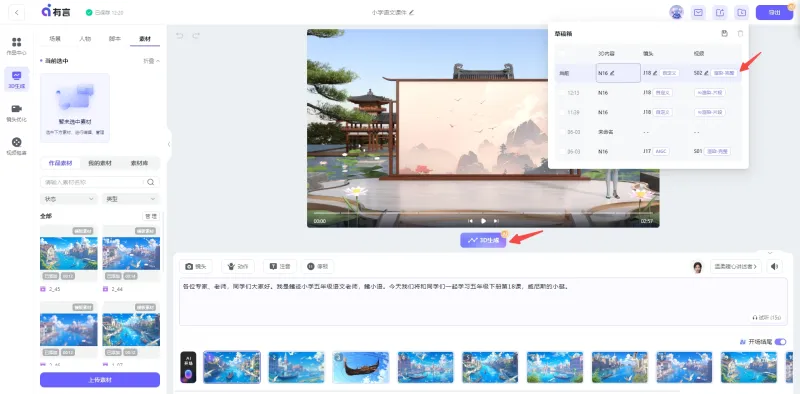Open the voice selector dropdown with chevron
The image size is (800, 394).
[x=735, y=266]
